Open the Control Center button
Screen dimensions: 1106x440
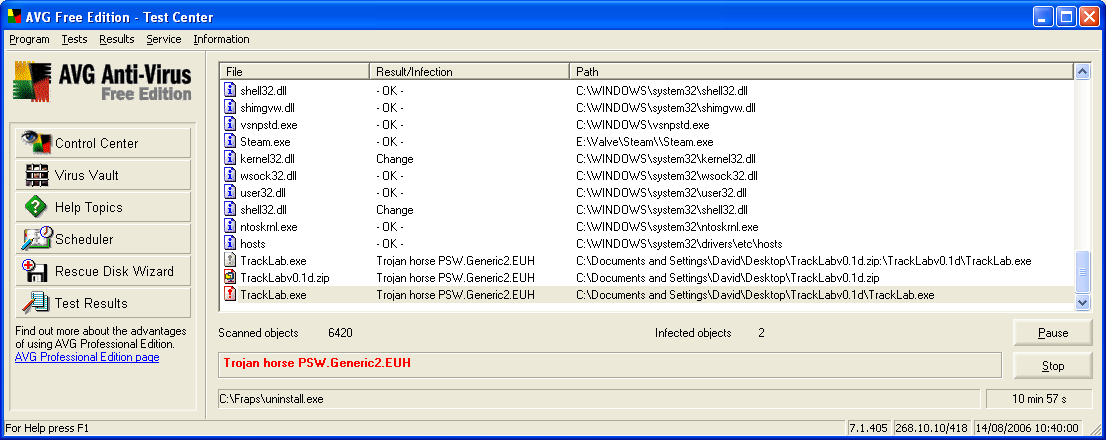point(103,143)
